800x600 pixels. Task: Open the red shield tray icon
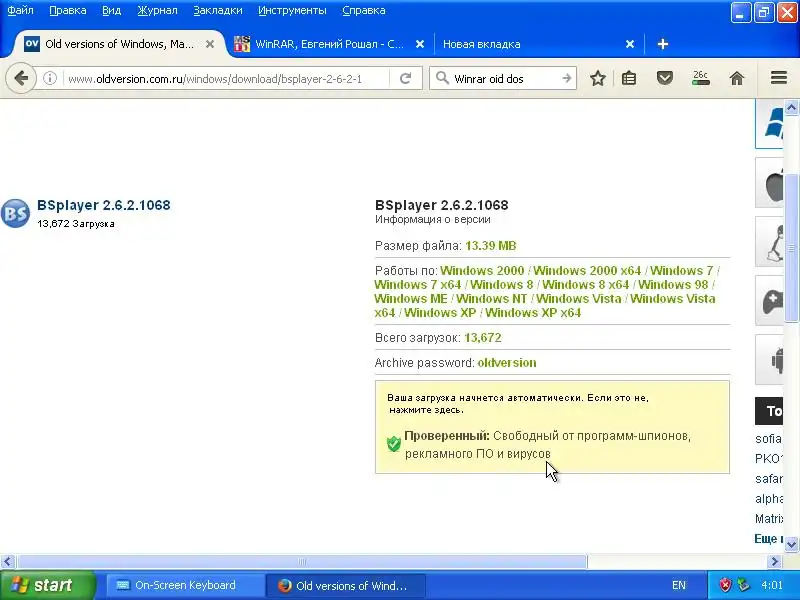click(725, 585)
